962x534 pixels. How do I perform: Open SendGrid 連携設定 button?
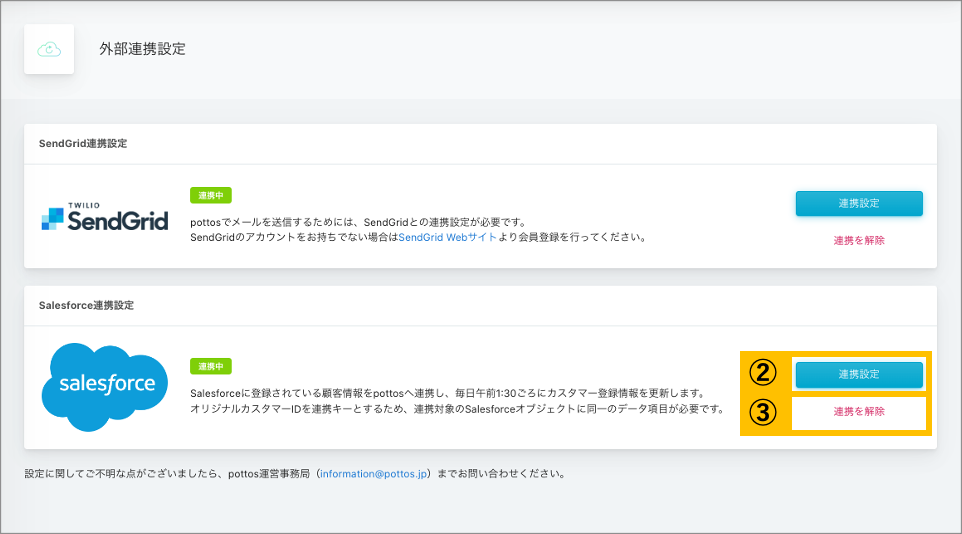[x=859, y=203]
